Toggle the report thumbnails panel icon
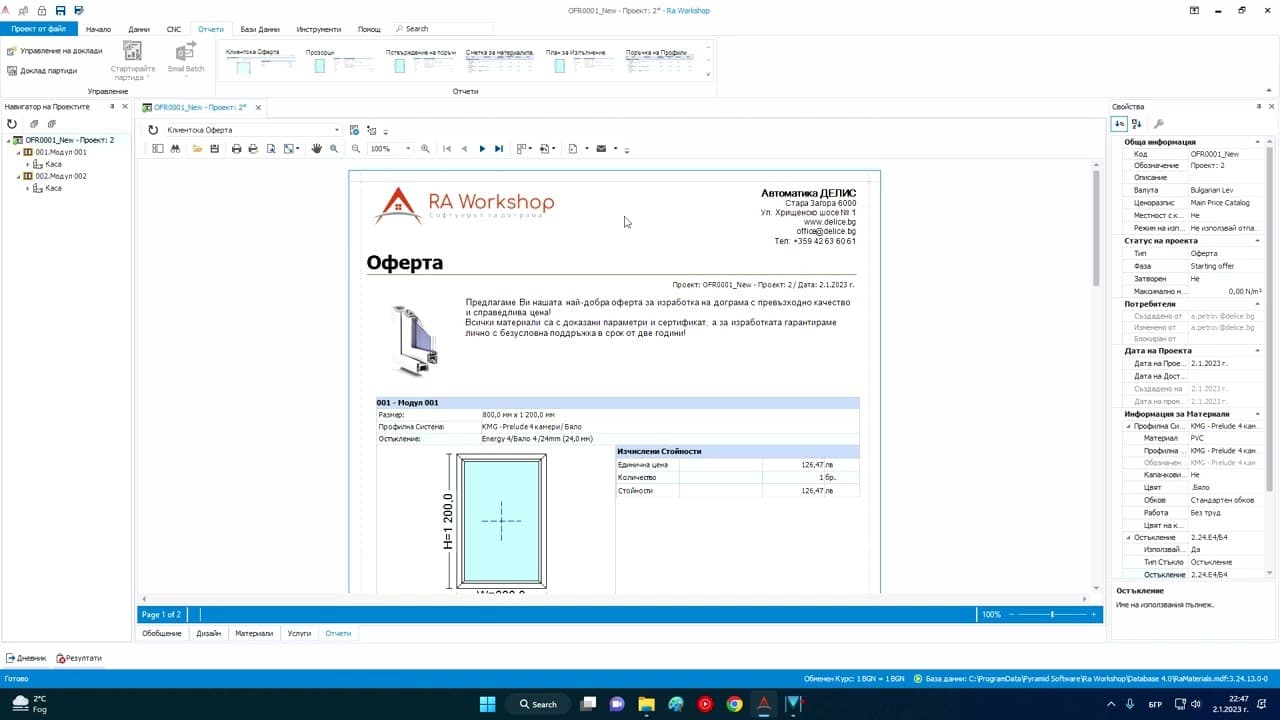1280x720 pixels. click(157, 149)
